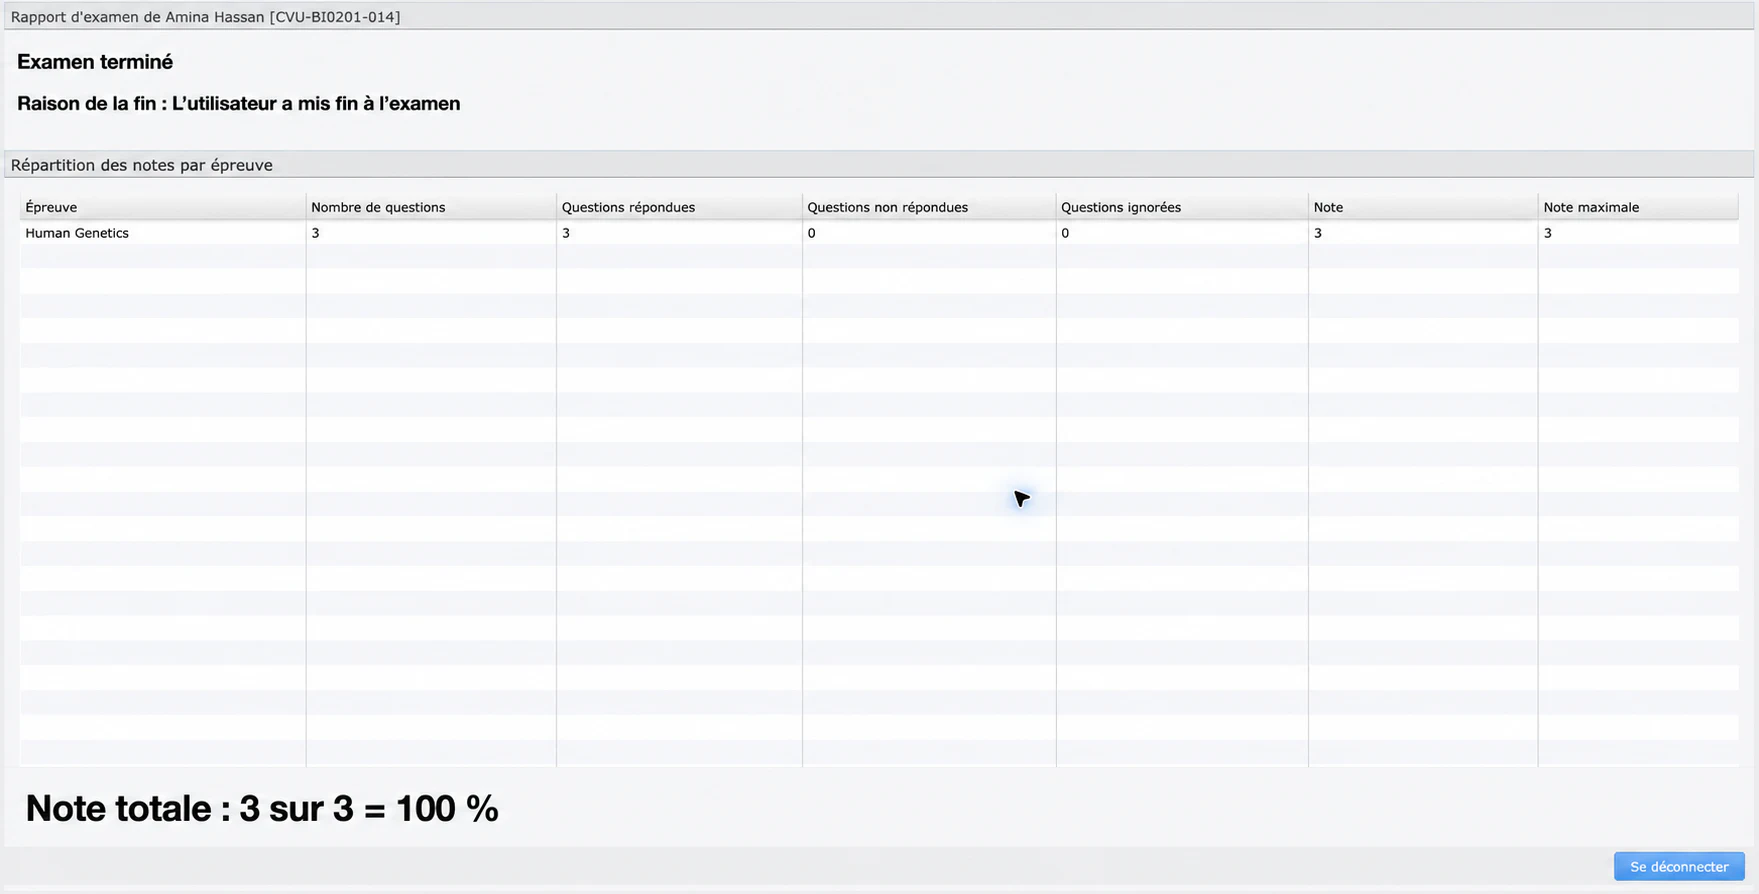Click the Questions non répondues column header

(x=929, y=207)
